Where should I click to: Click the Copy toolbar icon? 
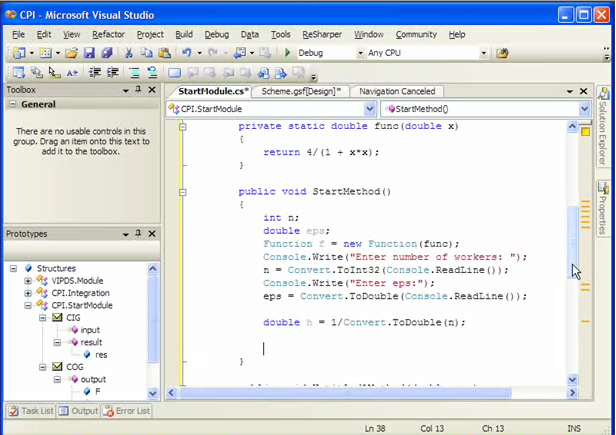[147, 53]
